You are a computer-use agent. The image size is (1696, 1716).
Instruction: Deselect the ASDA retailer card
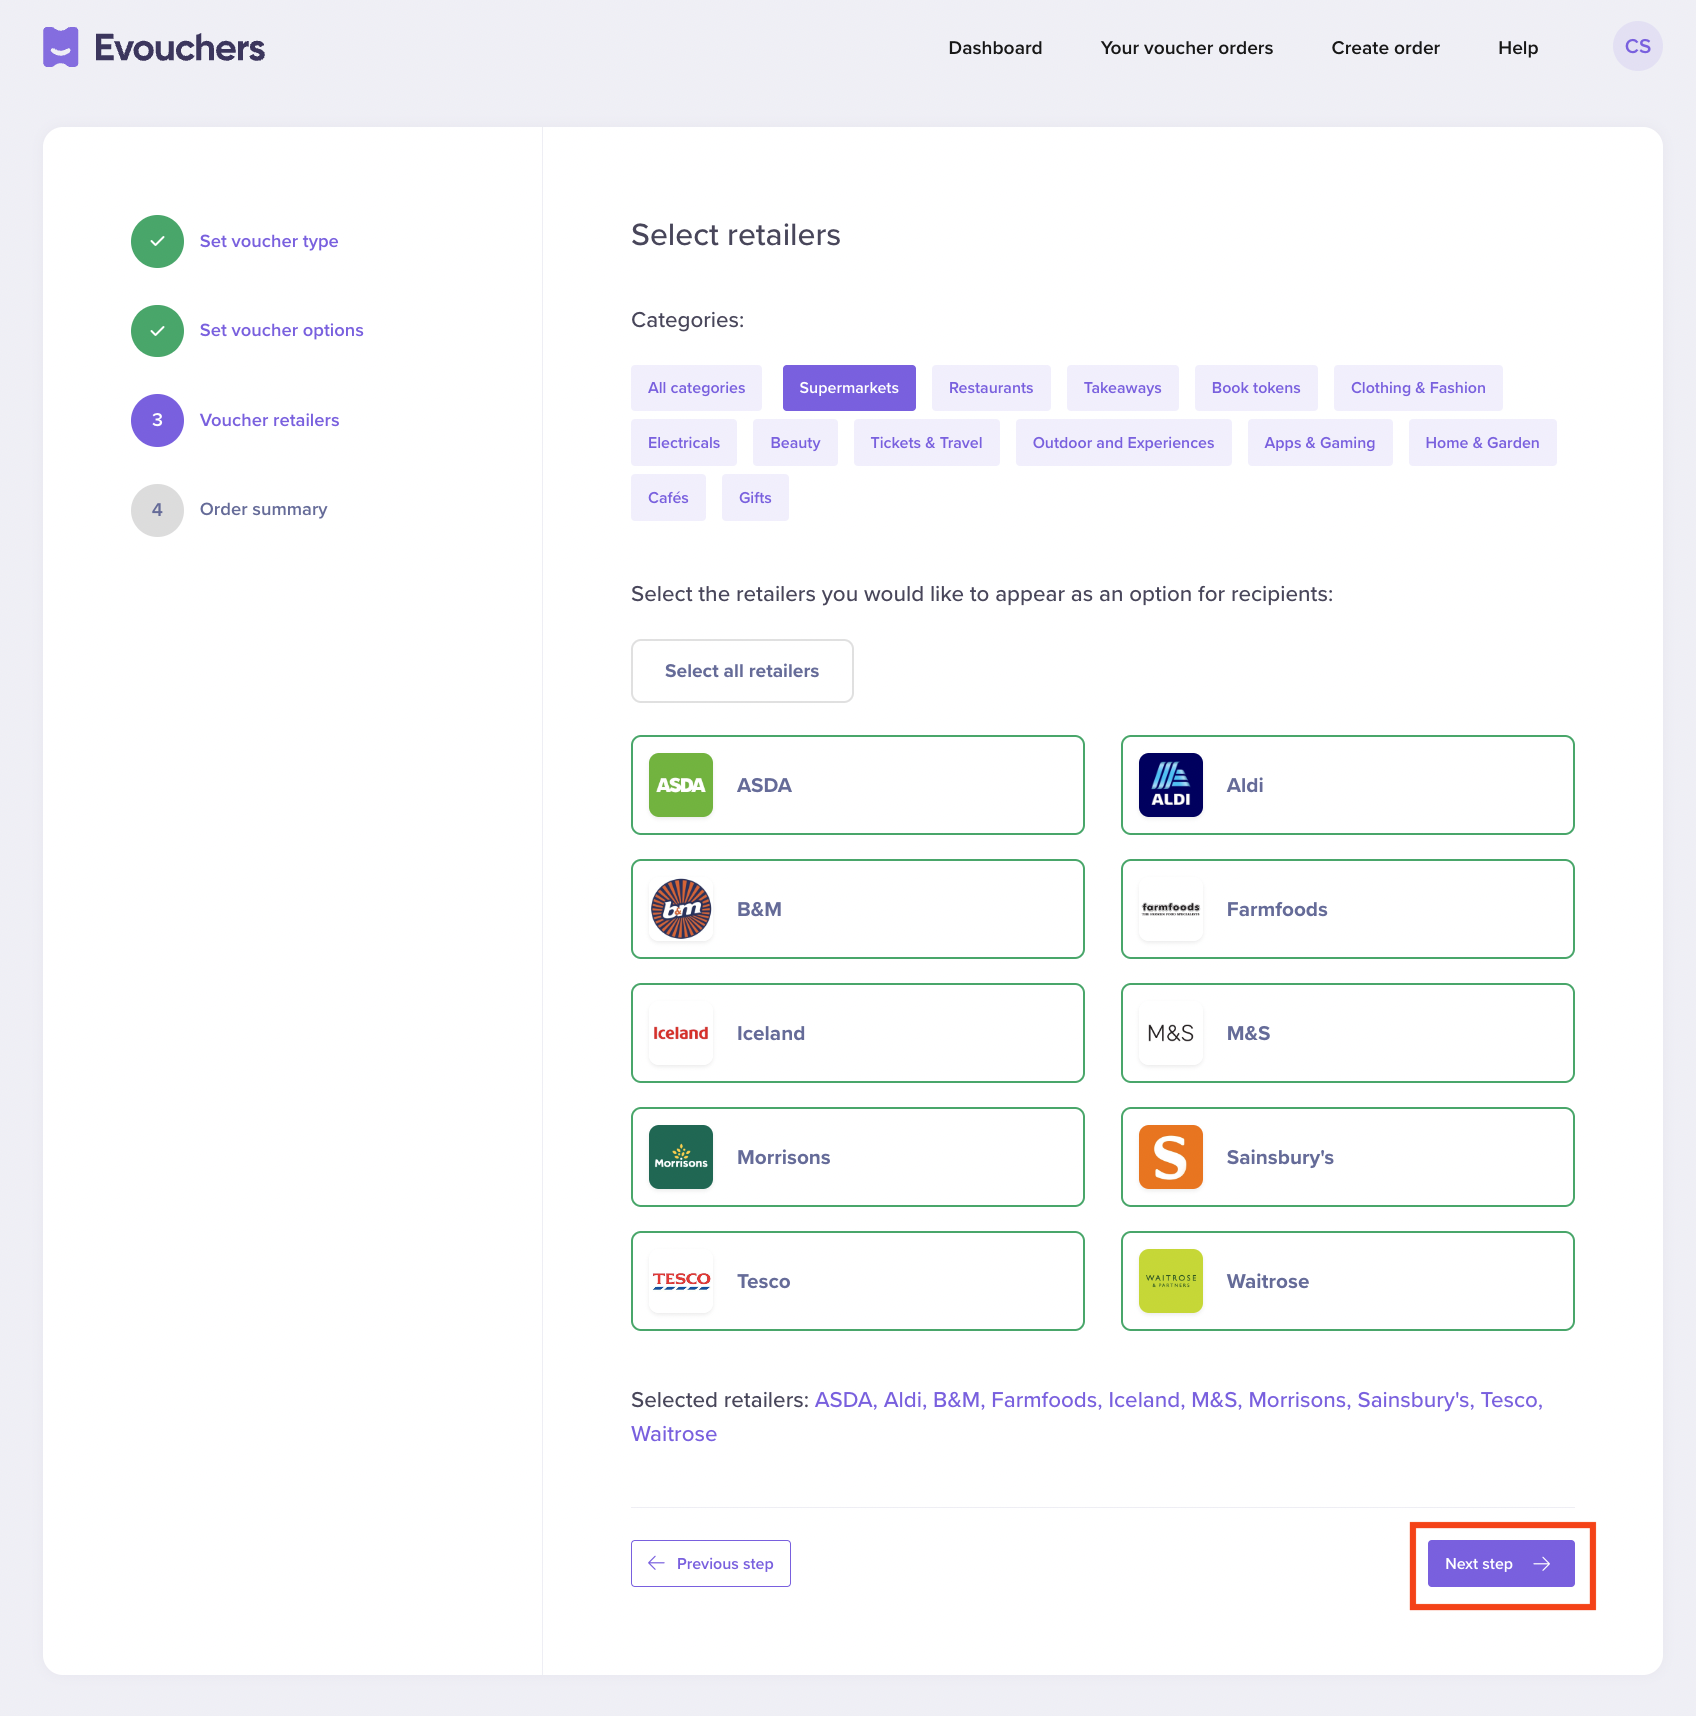858,785
